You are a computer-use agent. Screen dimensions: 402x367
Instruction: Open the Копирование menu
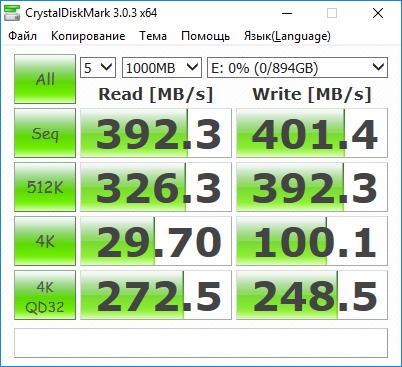point(88,36)
